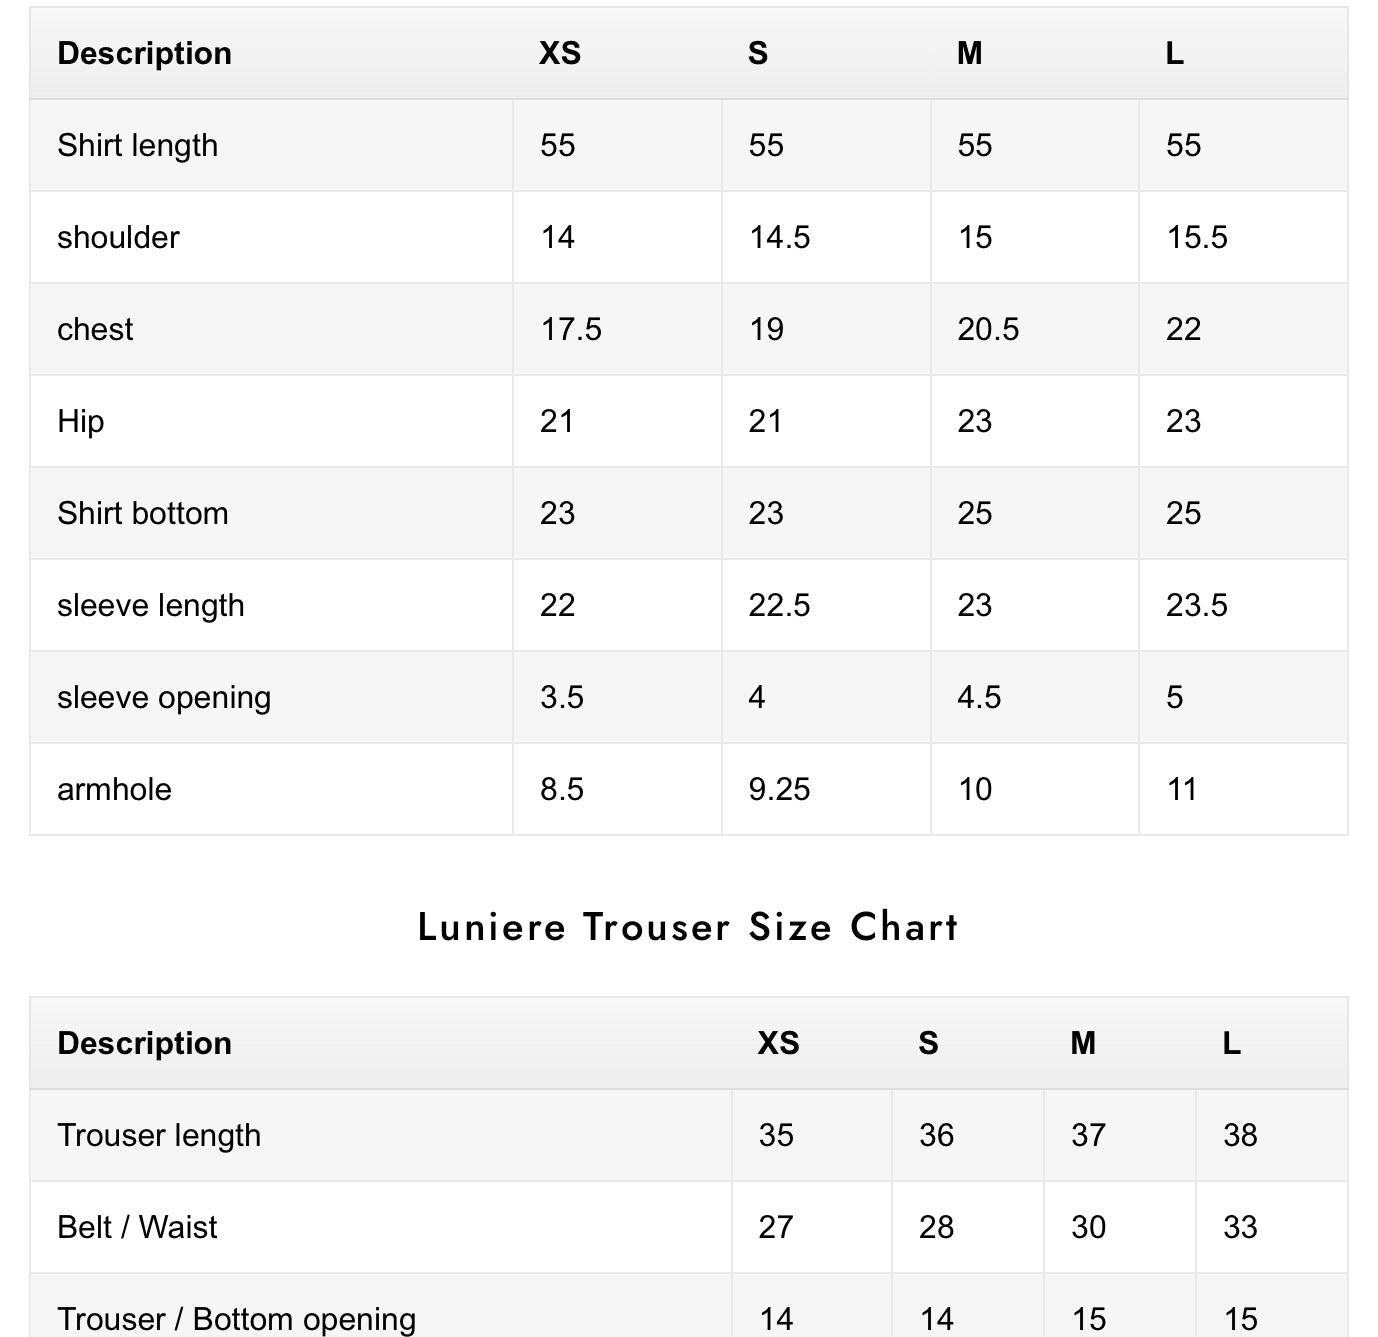Click the armhole row label

point(114,789)
